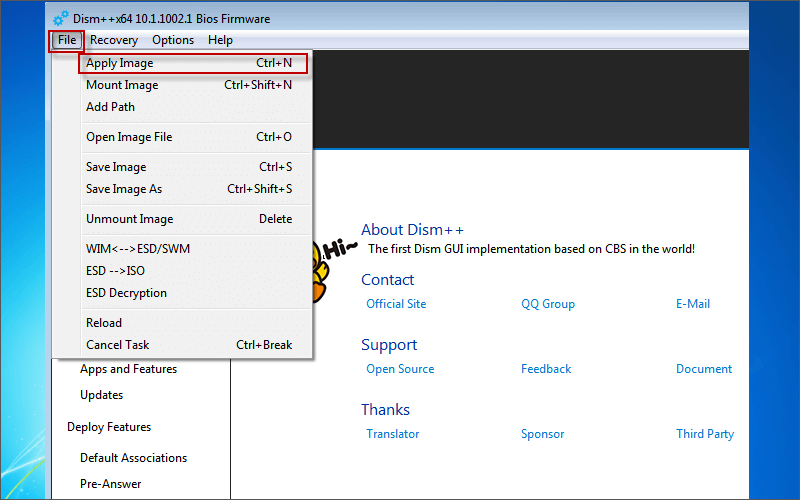Click the Dism++ gear icon in title bar
The width and height of the screenshot is (800, 500).
click(x=61, y=18)
